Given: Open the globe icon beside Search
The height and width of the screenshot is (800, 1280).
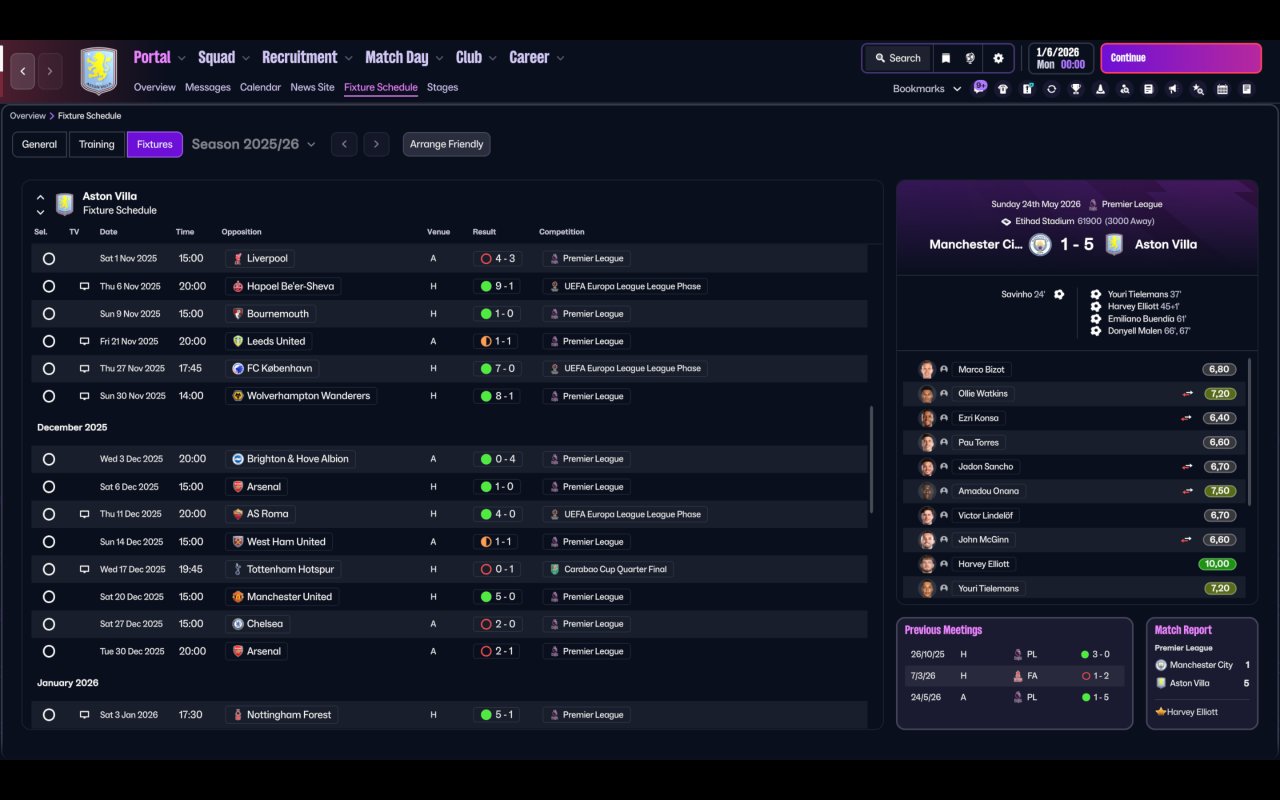Looking at the screenshot, I should (x=970, y=58).
